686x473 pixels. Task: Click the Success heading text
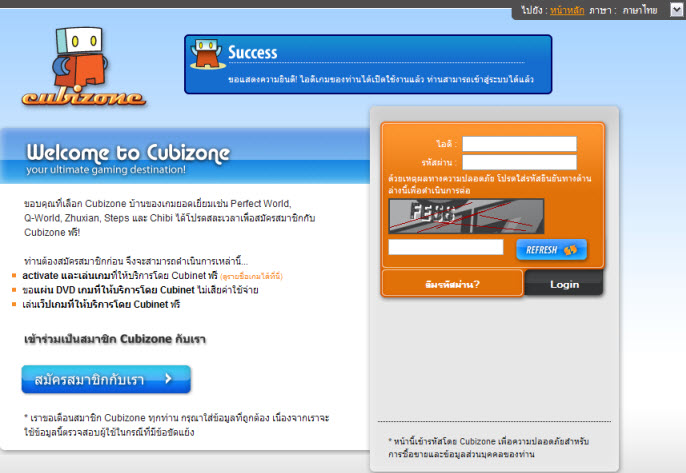click(x=252, y=53)
